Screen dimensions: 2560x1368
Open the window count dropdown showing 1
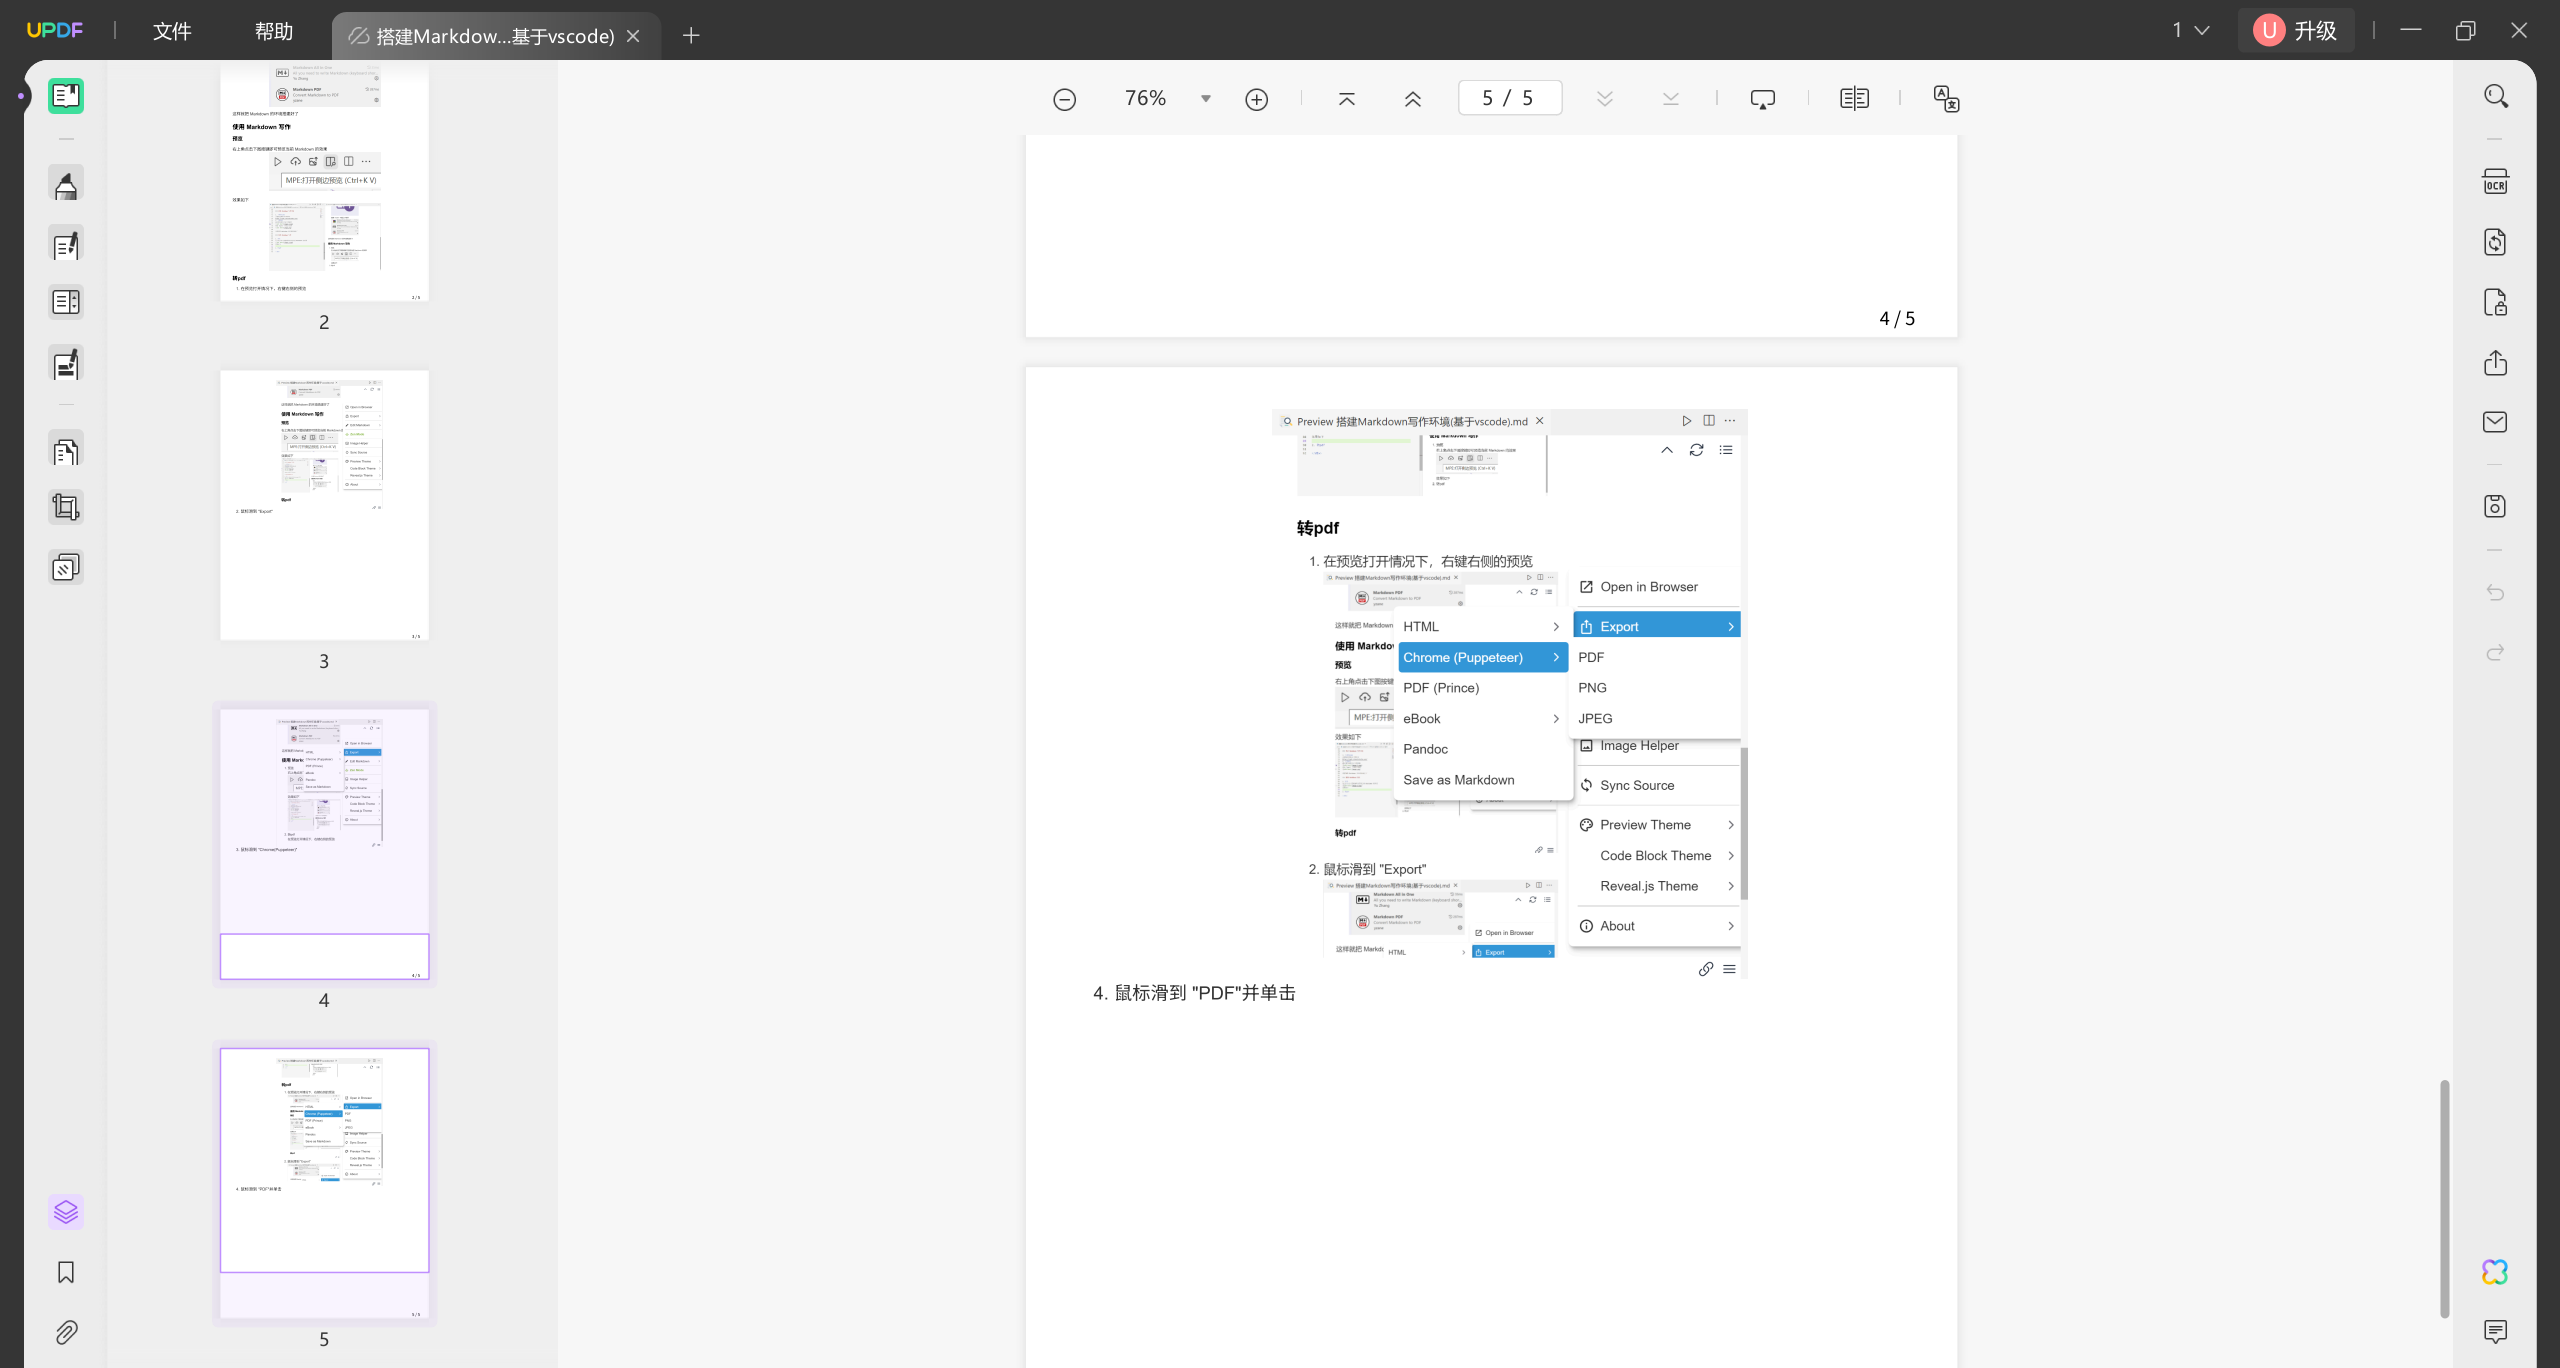2190,31
